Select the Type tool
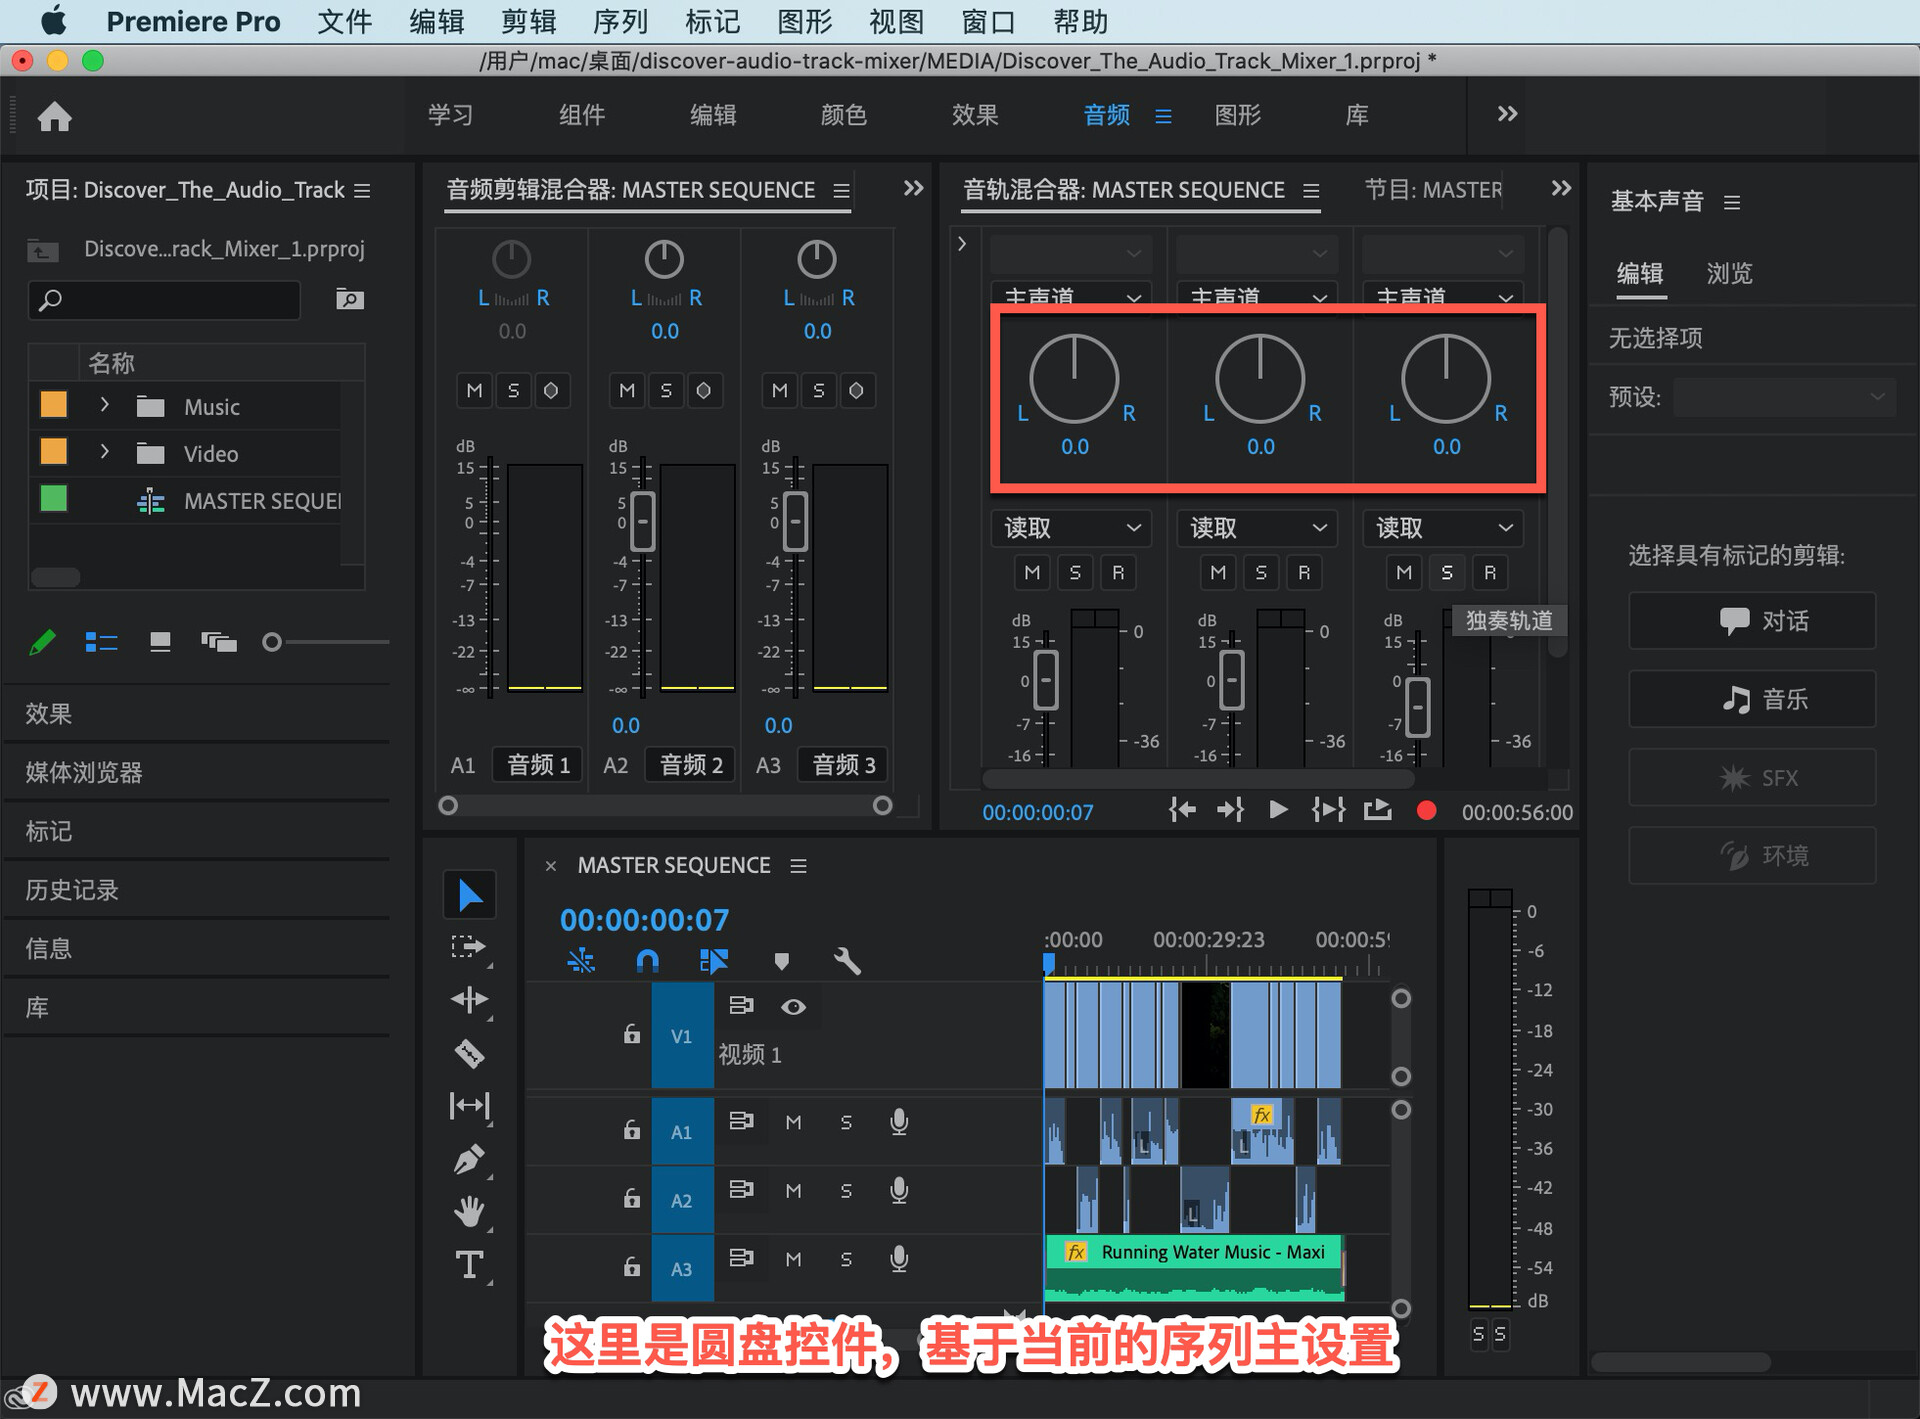 [469, 1265]
